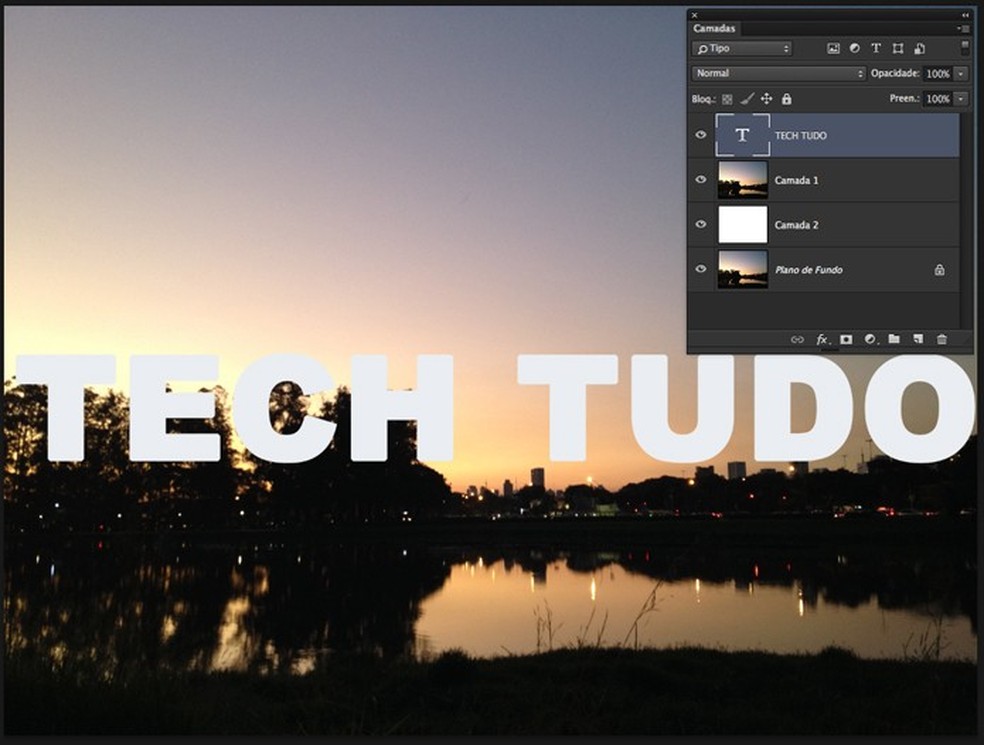Open the Preen. fill slider arrow
Viewport: 984px width, 745px height.
point(961,99)
